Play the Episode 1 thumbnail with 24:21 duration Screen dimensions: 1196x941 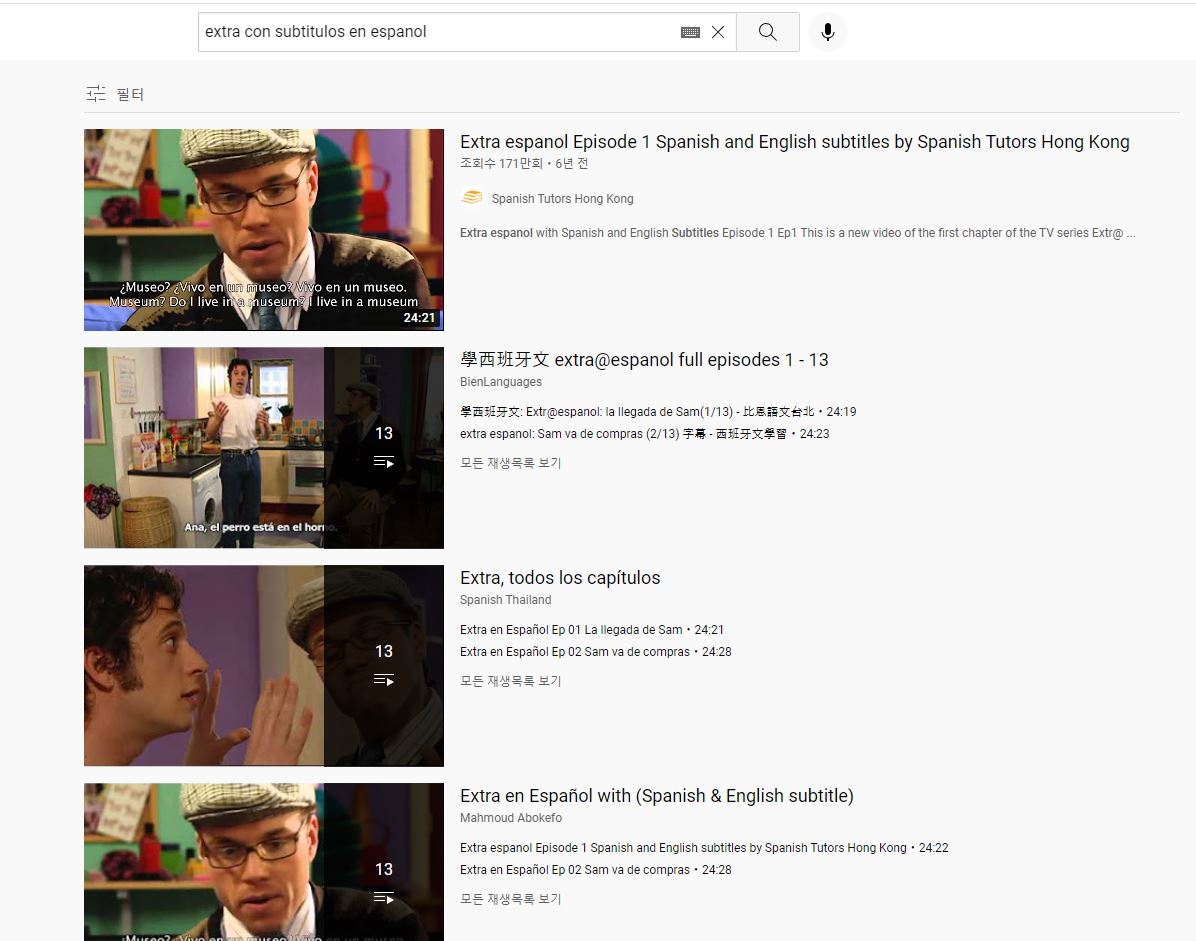point(264,230)
